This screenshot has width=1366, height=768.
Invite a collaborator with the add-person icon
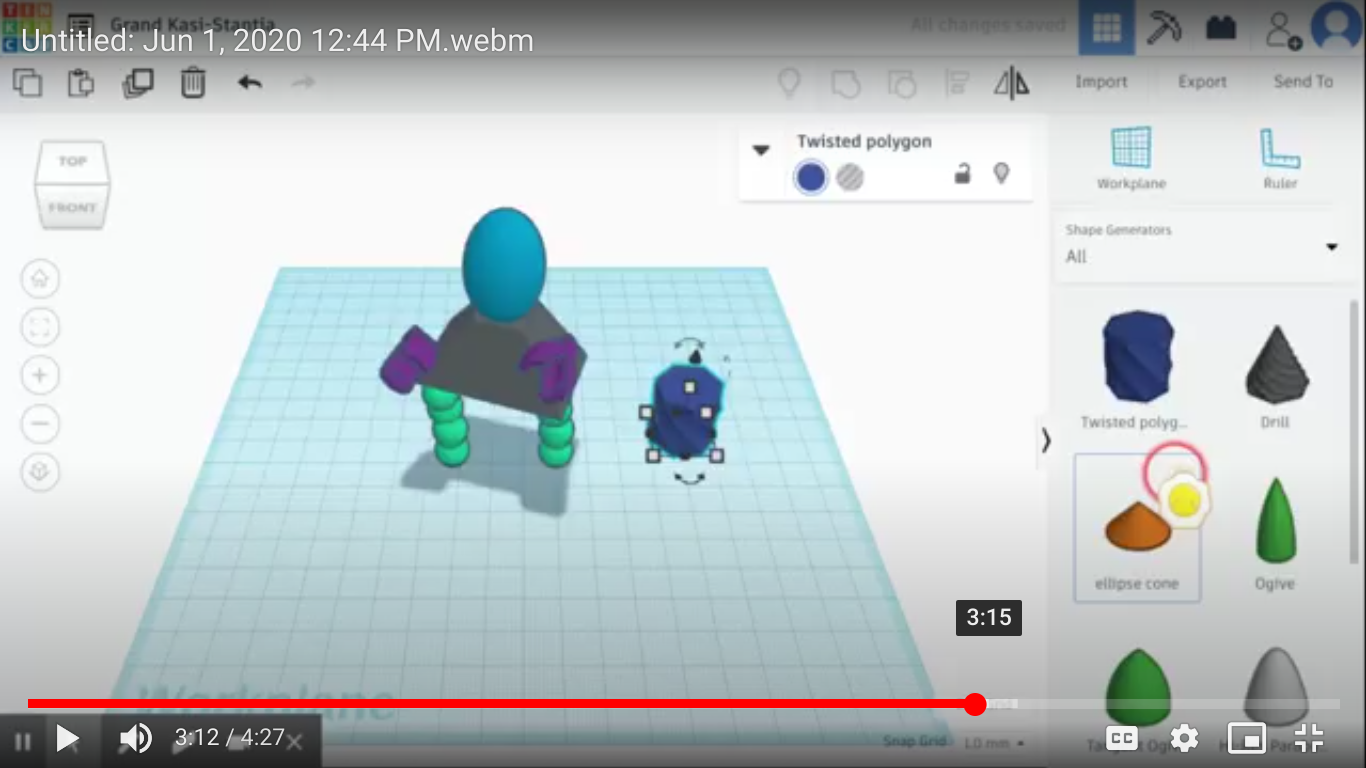1282,29
